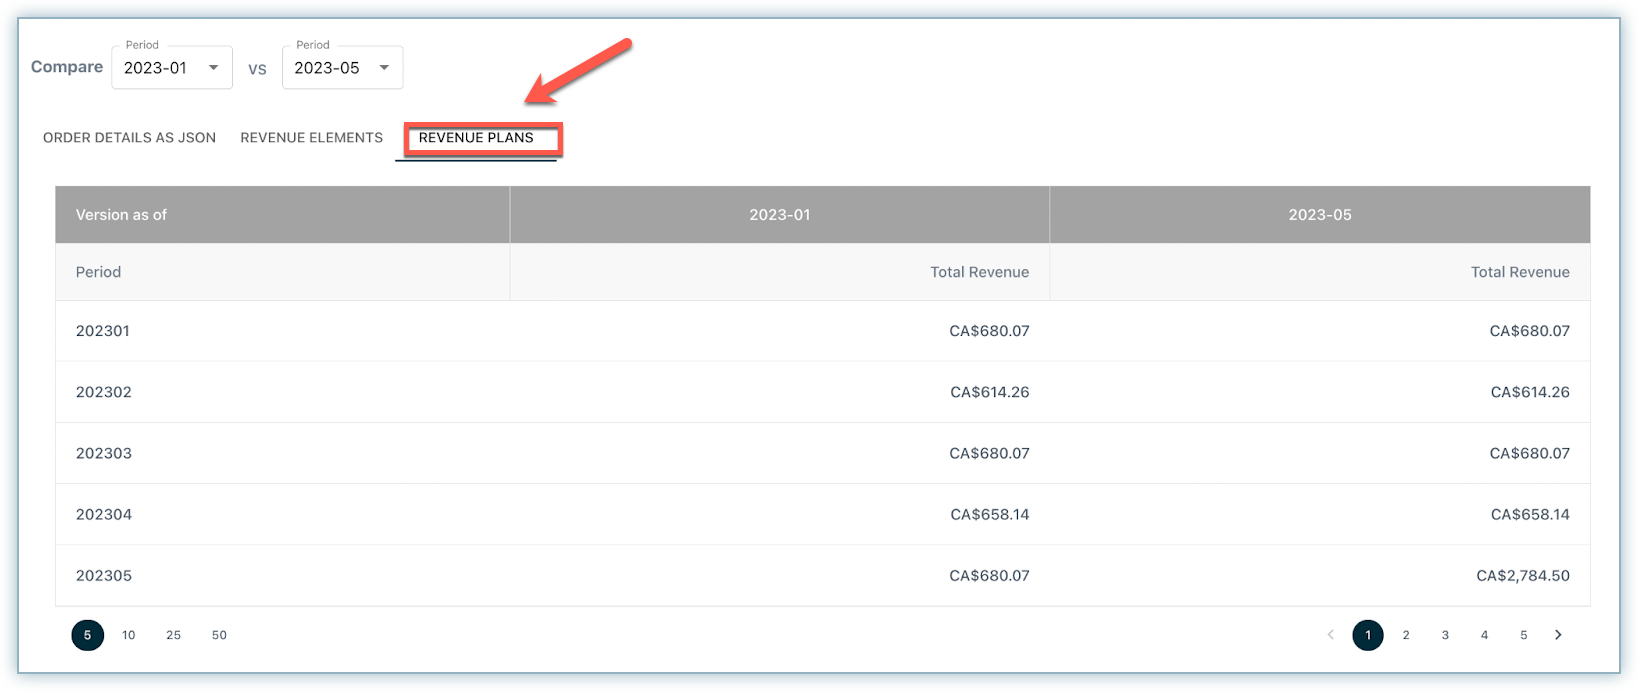Click the CA$2,784.50 revenue cell
Viewport: 1638px width, 691px height.
(x=1522, y=576)
